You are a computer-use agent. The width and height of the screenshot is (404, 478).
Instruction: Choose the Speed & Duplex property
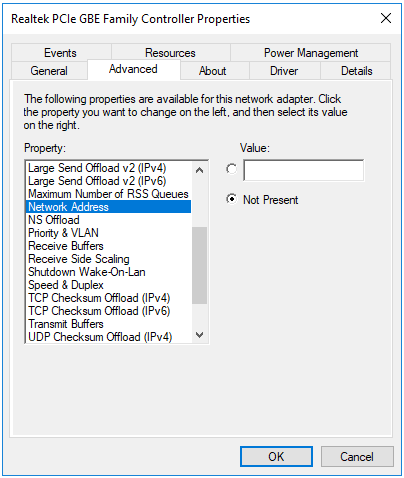click(x=108, y=285)
